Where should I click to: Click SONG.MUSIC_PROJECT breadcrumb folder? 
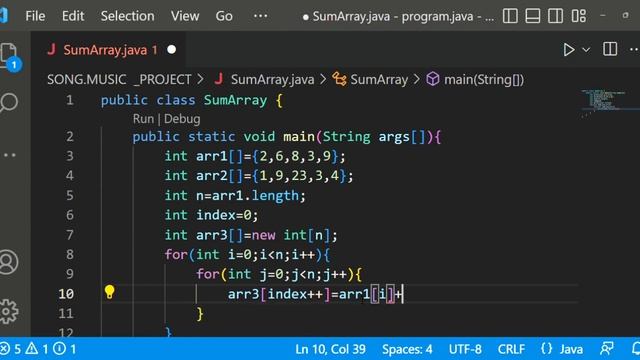[x=119, y=79]
